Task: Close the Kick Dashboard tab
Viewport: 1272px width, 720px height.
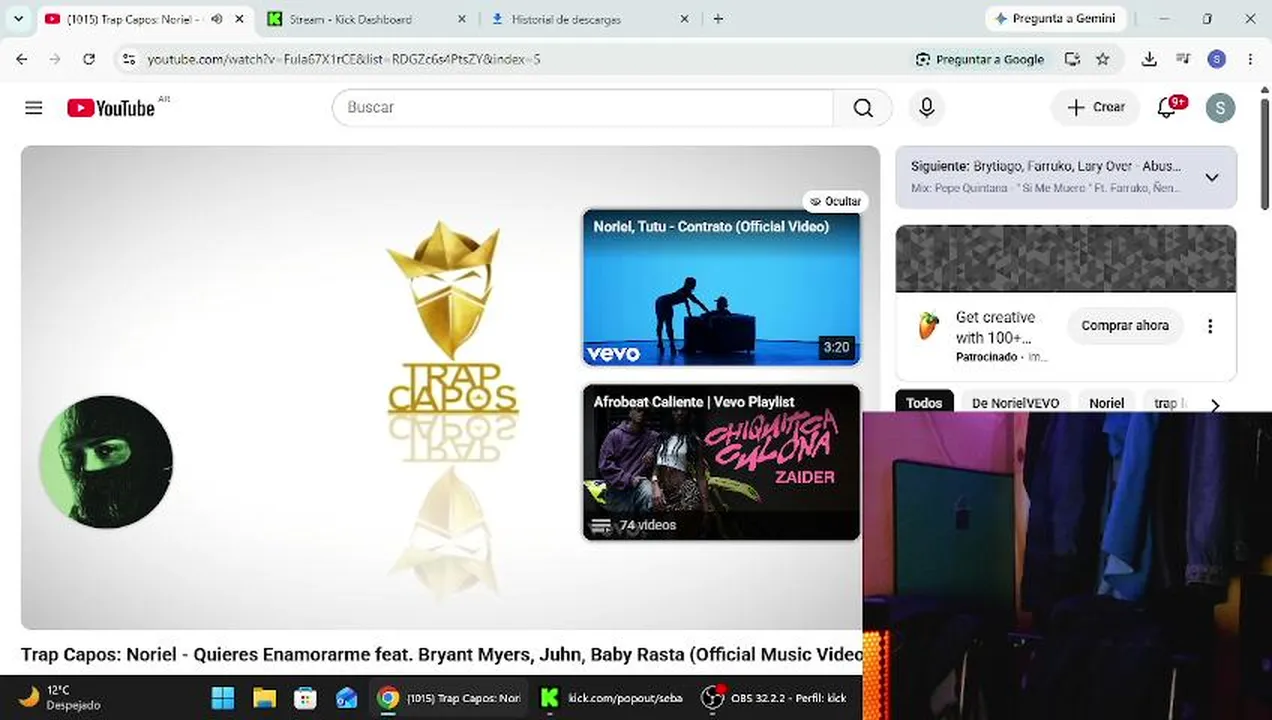Action: (461, 19)
